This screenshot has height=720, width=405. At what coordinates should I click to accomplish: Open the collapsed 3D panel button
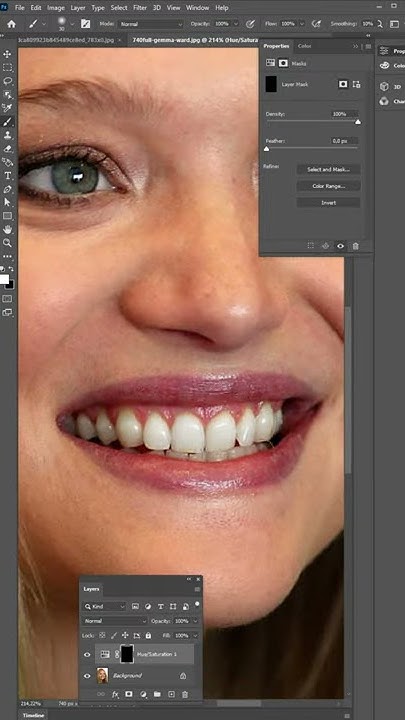[x=390, y=87]
